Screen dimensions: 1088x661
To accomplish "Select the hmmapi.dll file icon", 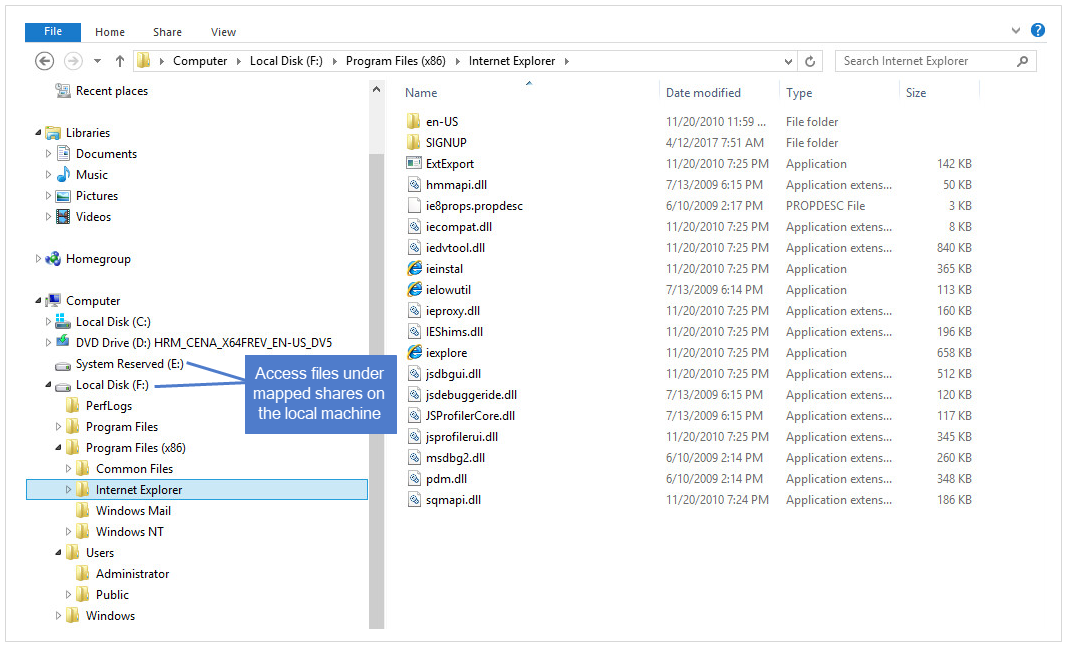I will point(414,184).
